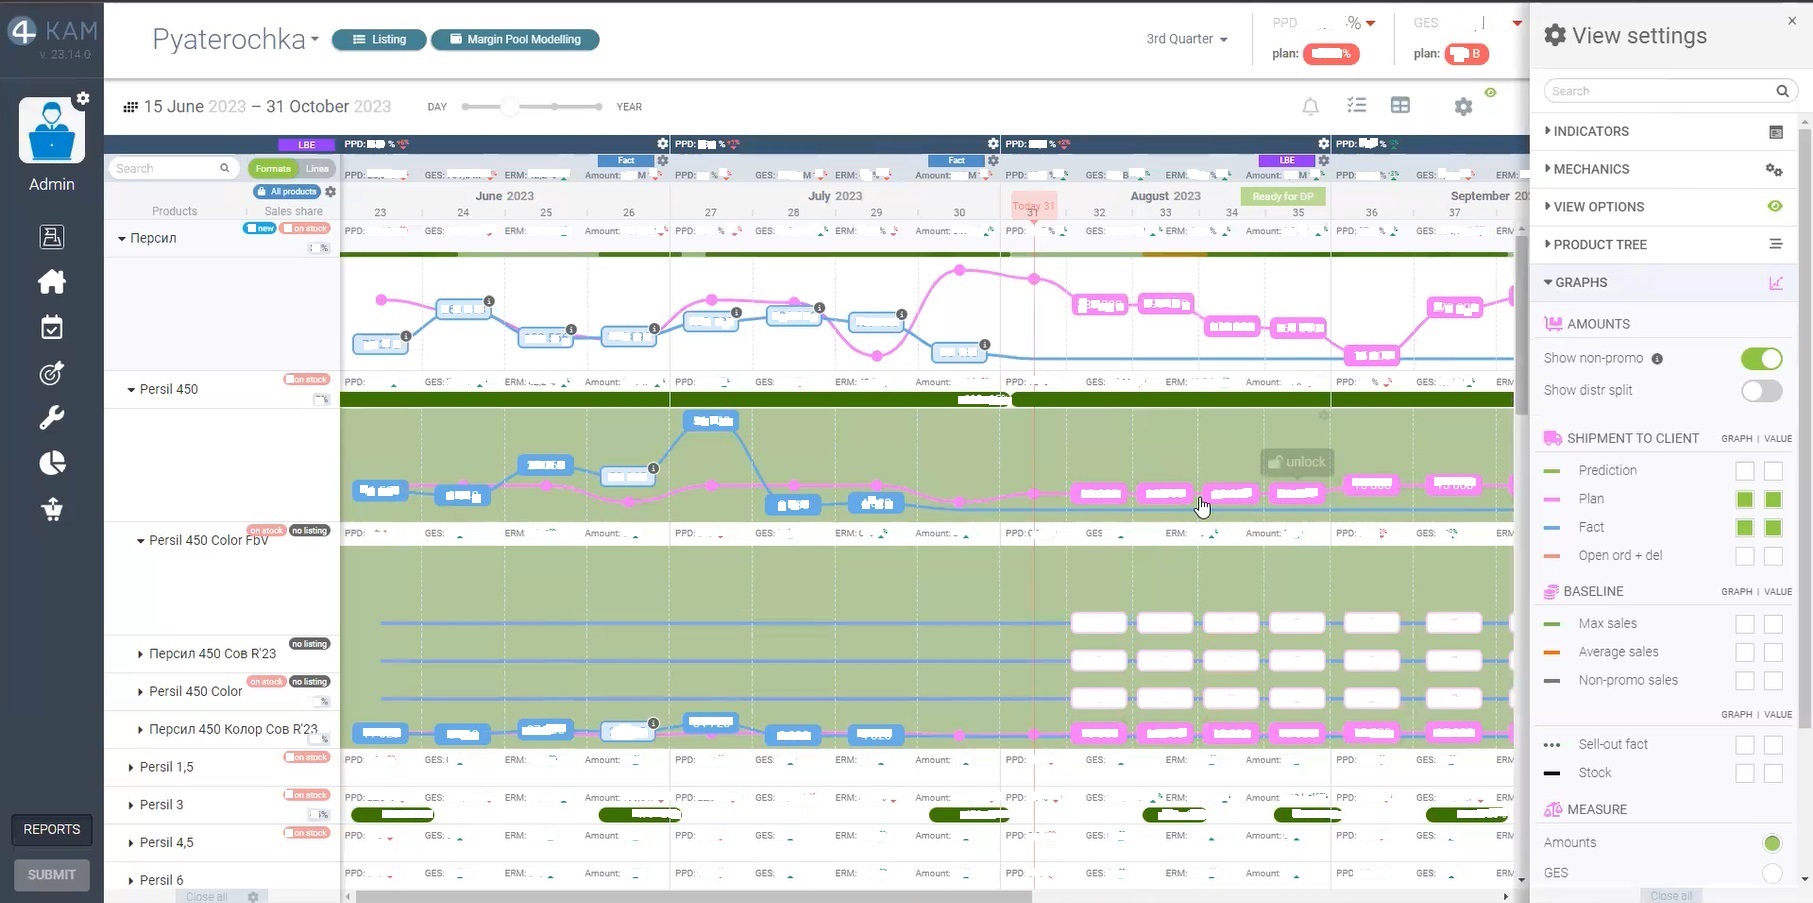Click info icon beside Show non-promo
1813x903 pixels.
click(x=1657, y=359)
